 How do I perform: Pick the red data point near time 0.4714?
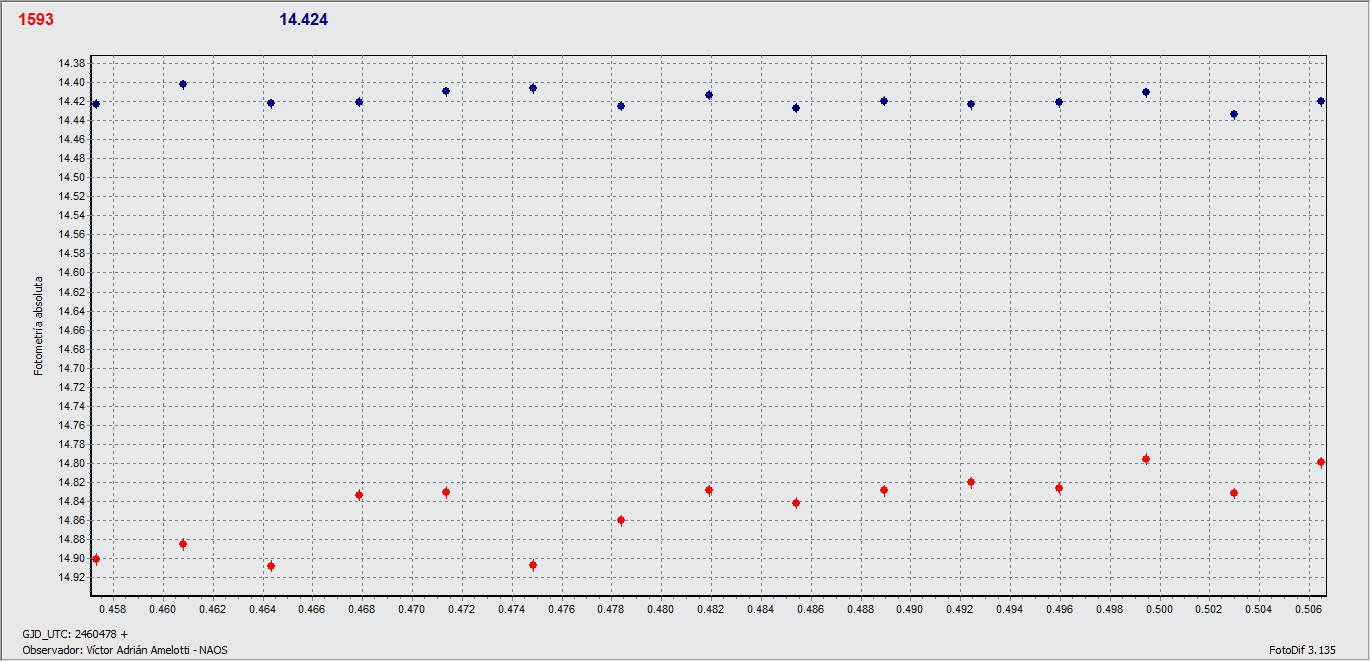click(x=446, y=492)
